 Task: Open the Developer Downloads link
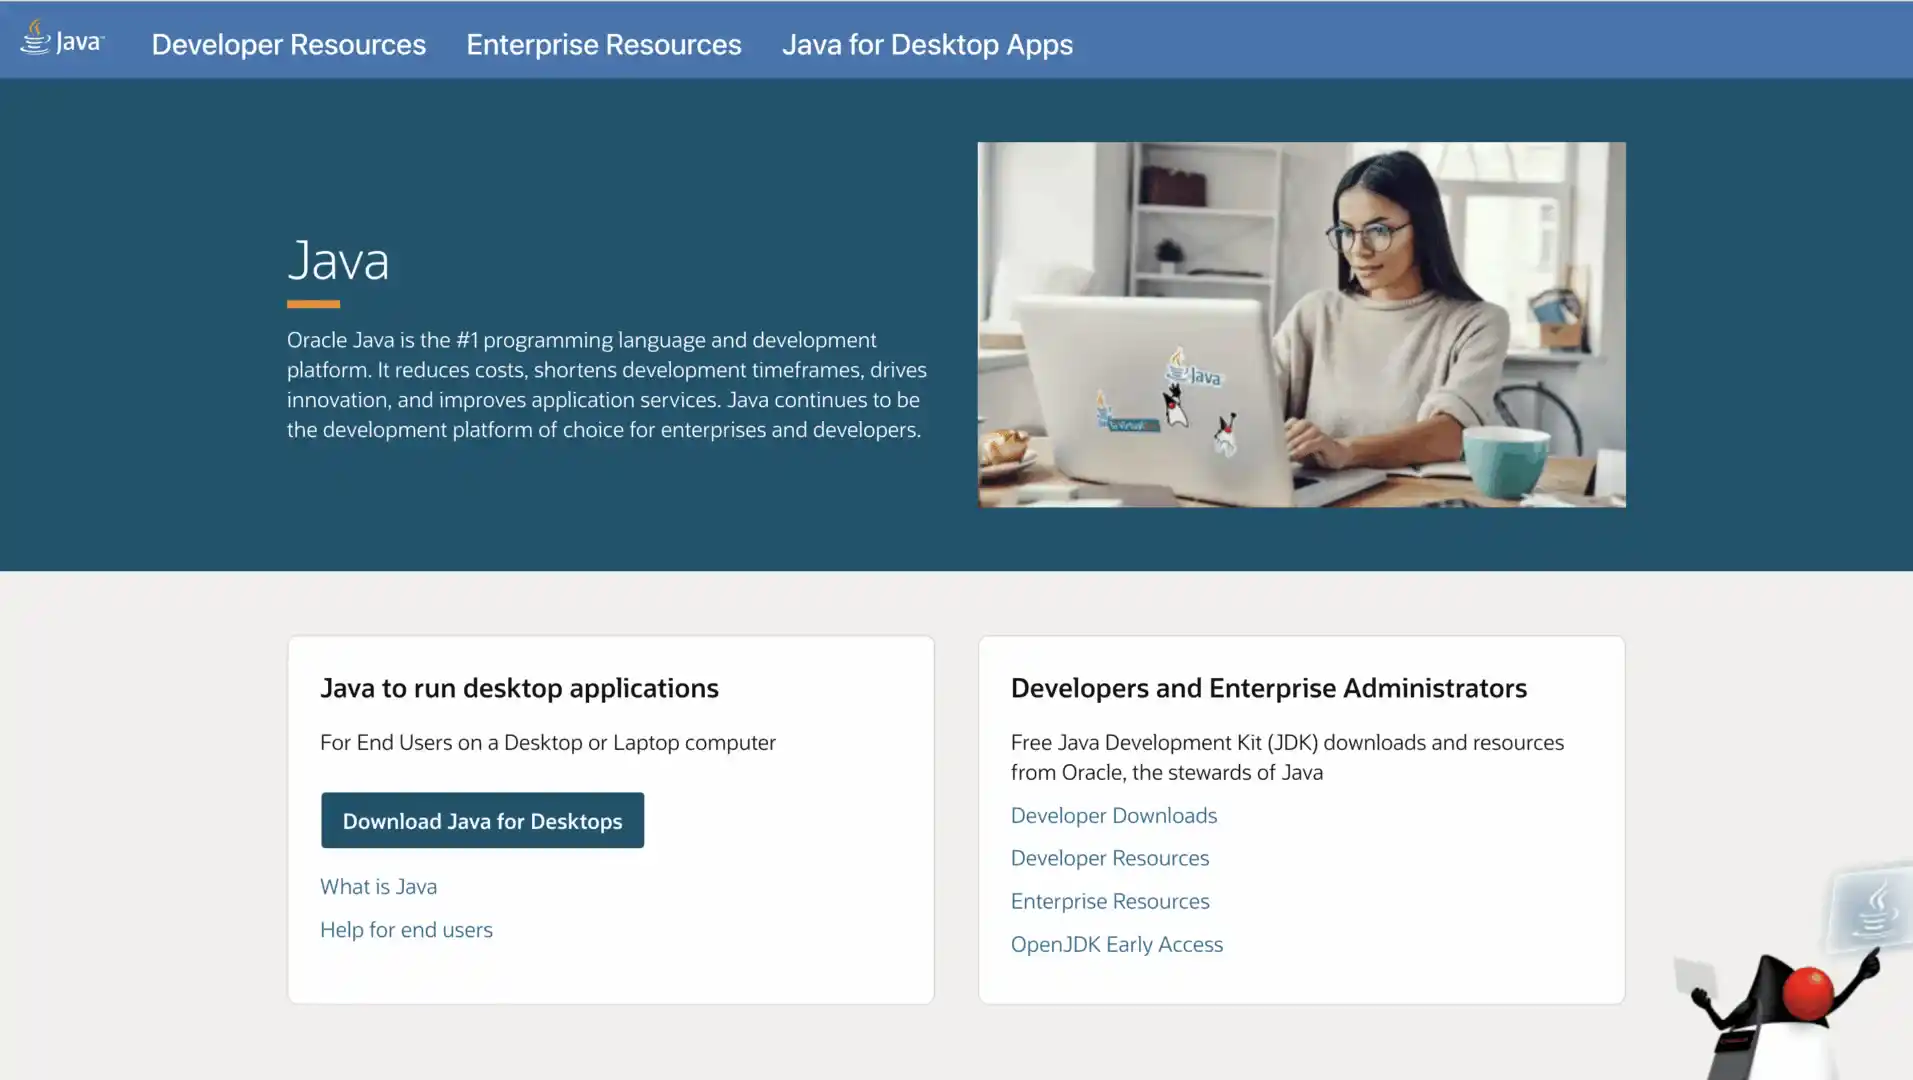pos(1113,815)
